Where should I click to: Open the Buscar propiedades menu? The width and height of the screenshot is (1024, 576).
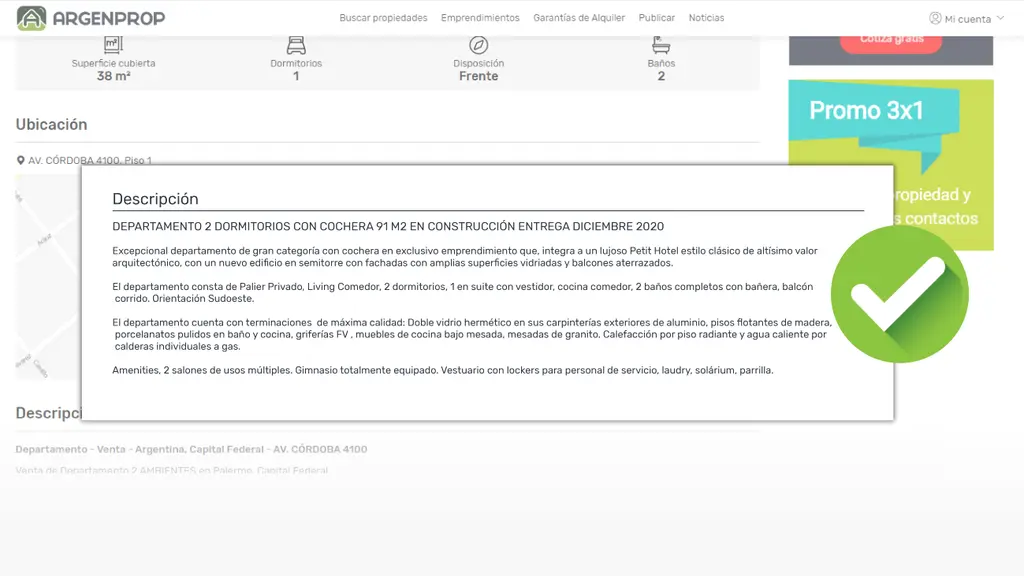coord(383,18)
